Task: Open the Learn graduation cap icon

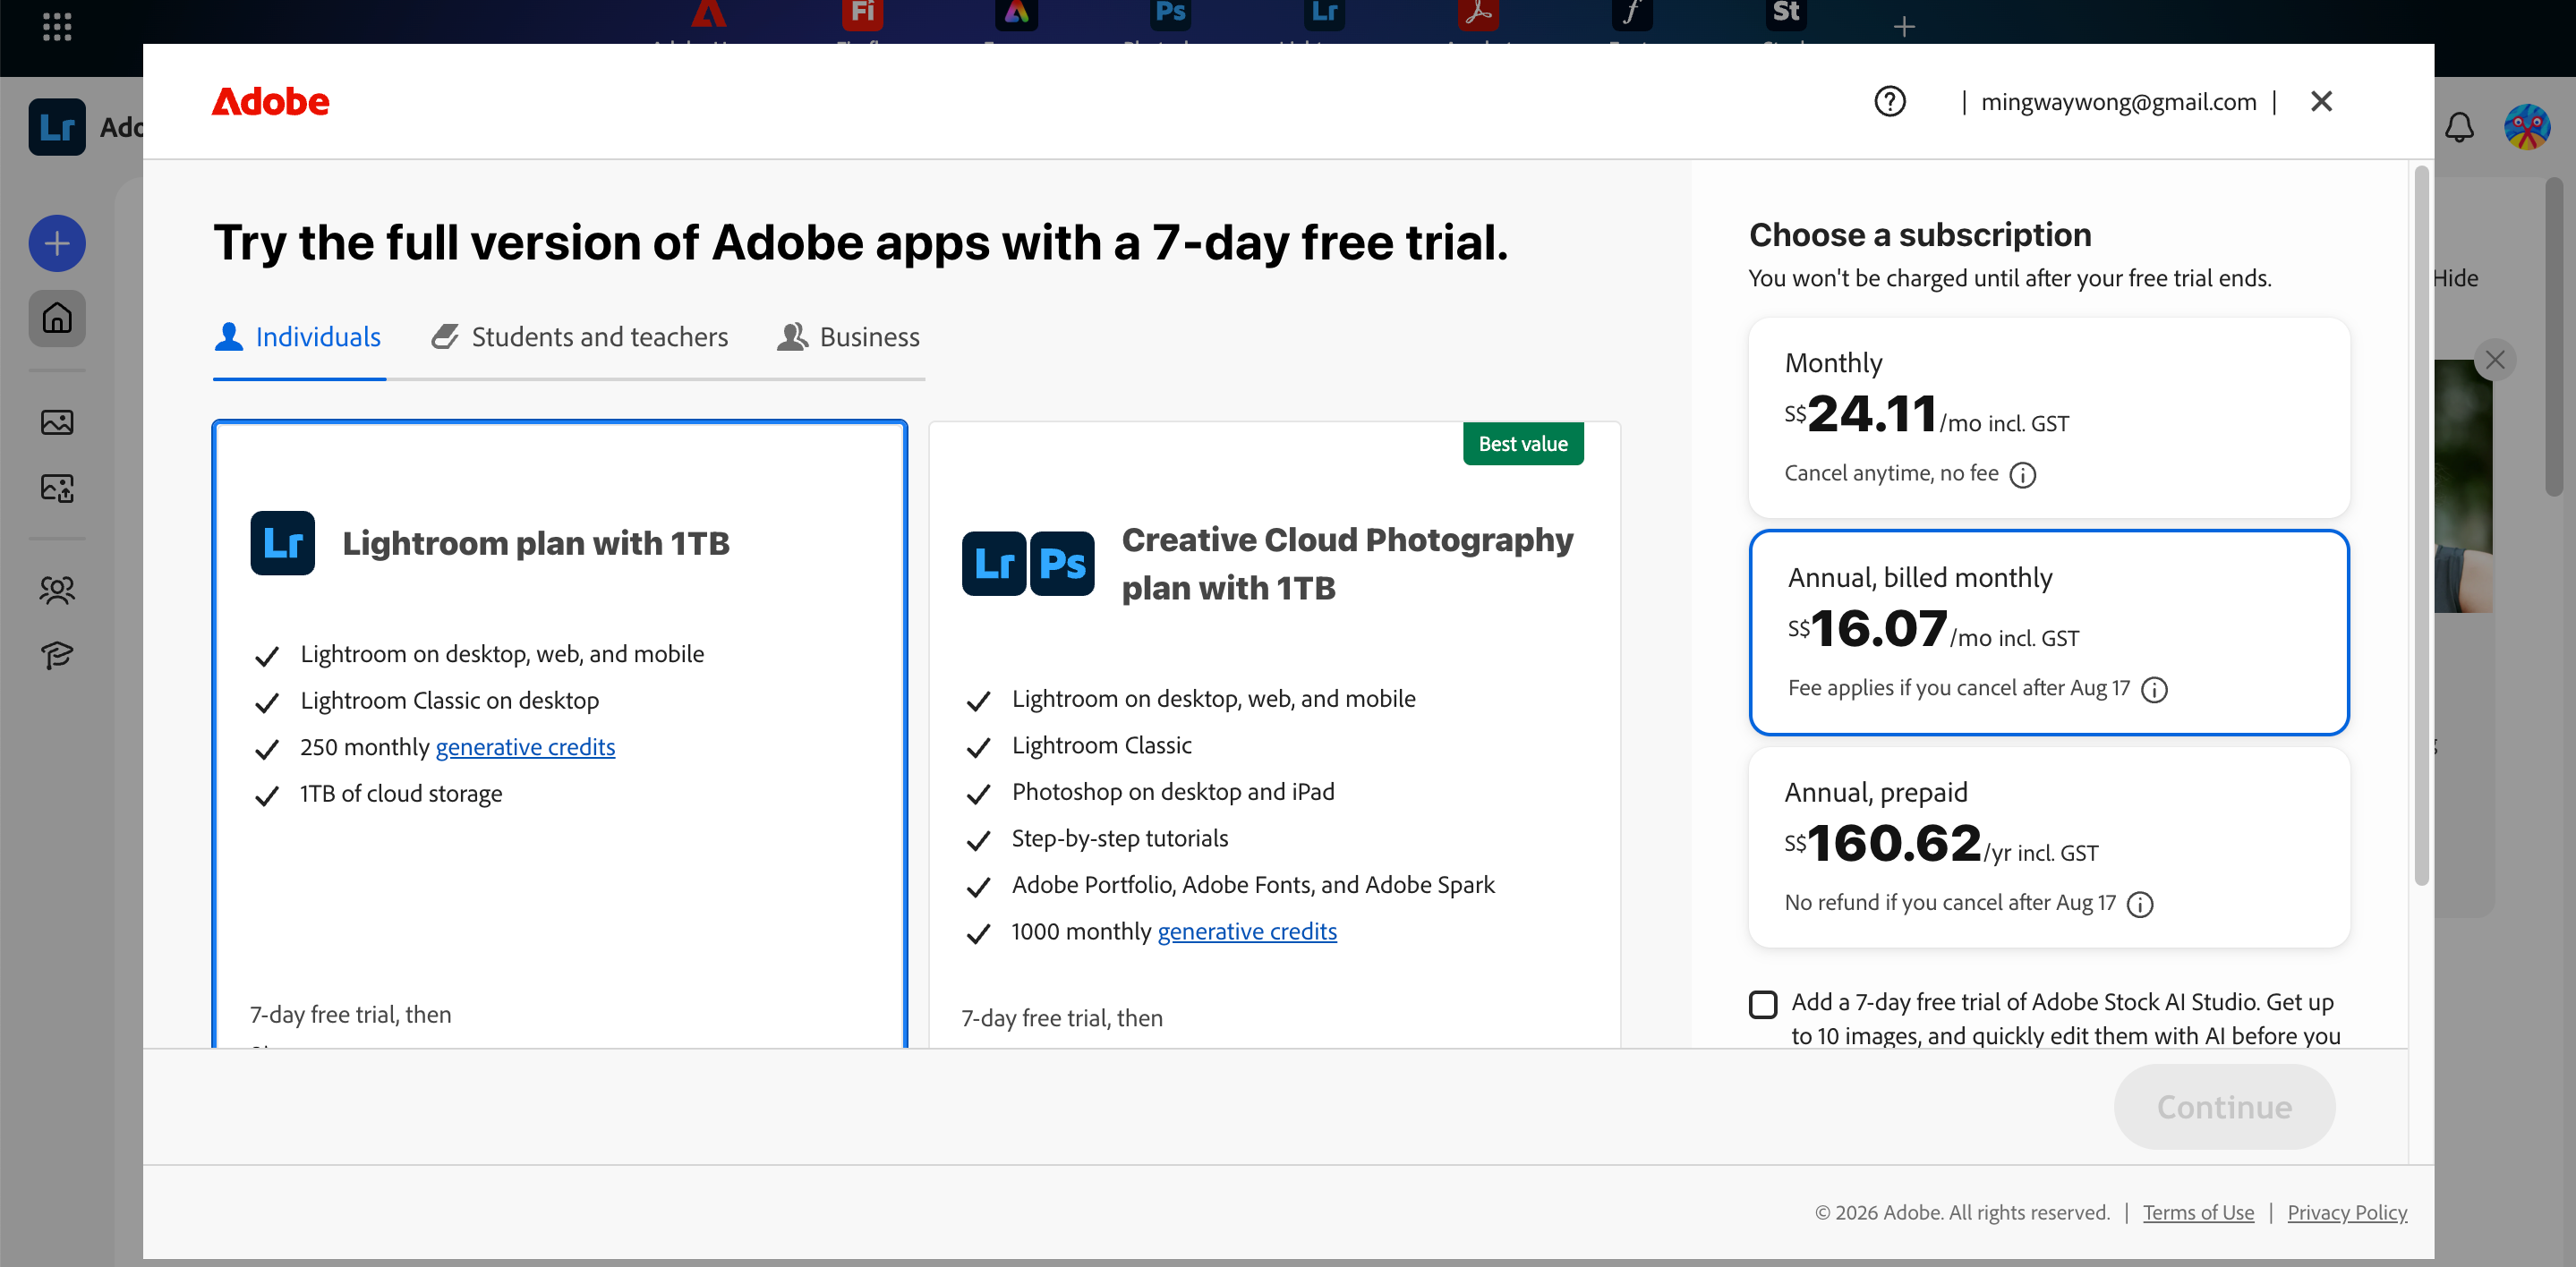Action: (x=57, y=655)
